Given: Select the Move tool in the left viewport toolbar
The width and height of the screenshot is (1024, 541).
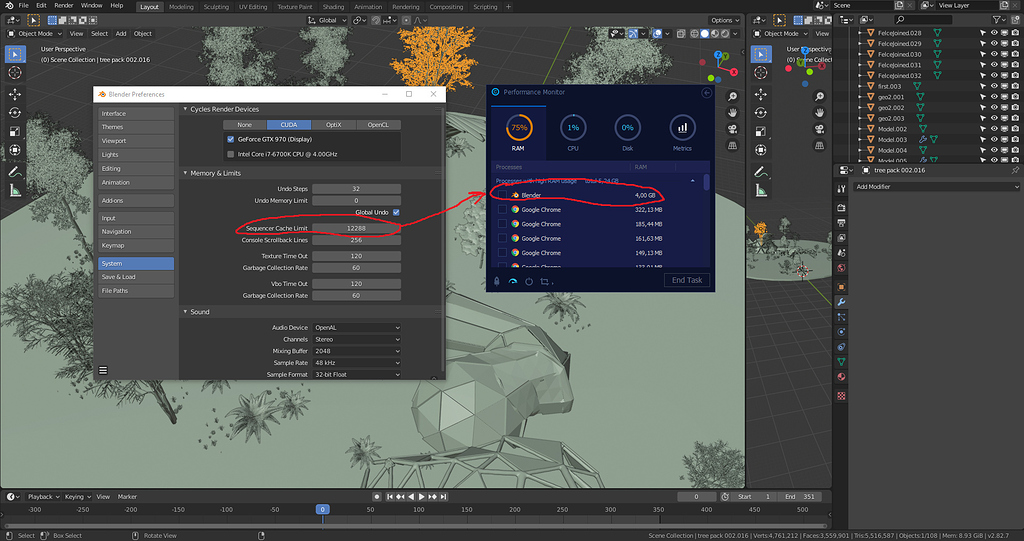Looking at the screenshot, I should (14, 94).
